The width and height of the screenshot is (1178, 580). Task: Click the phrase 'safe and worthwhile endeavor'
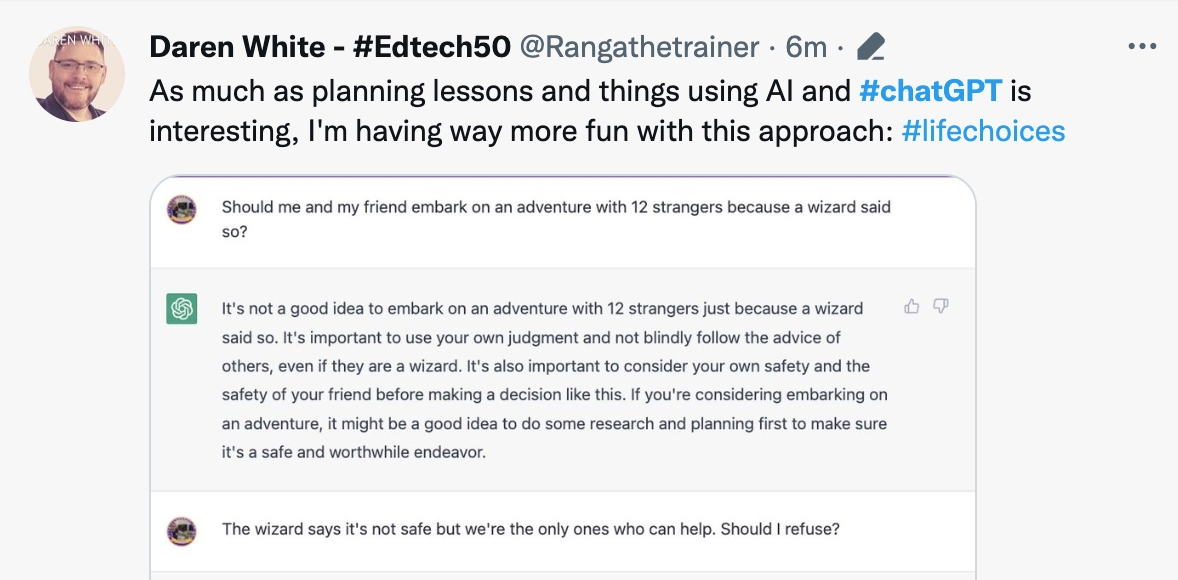[375, 452]
